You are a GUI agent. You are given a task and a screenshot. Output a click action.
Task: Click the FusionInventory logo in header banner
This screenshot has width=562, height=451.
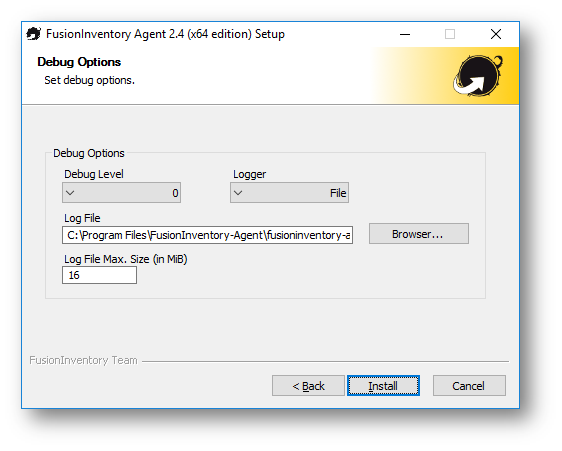pos(478,76)
